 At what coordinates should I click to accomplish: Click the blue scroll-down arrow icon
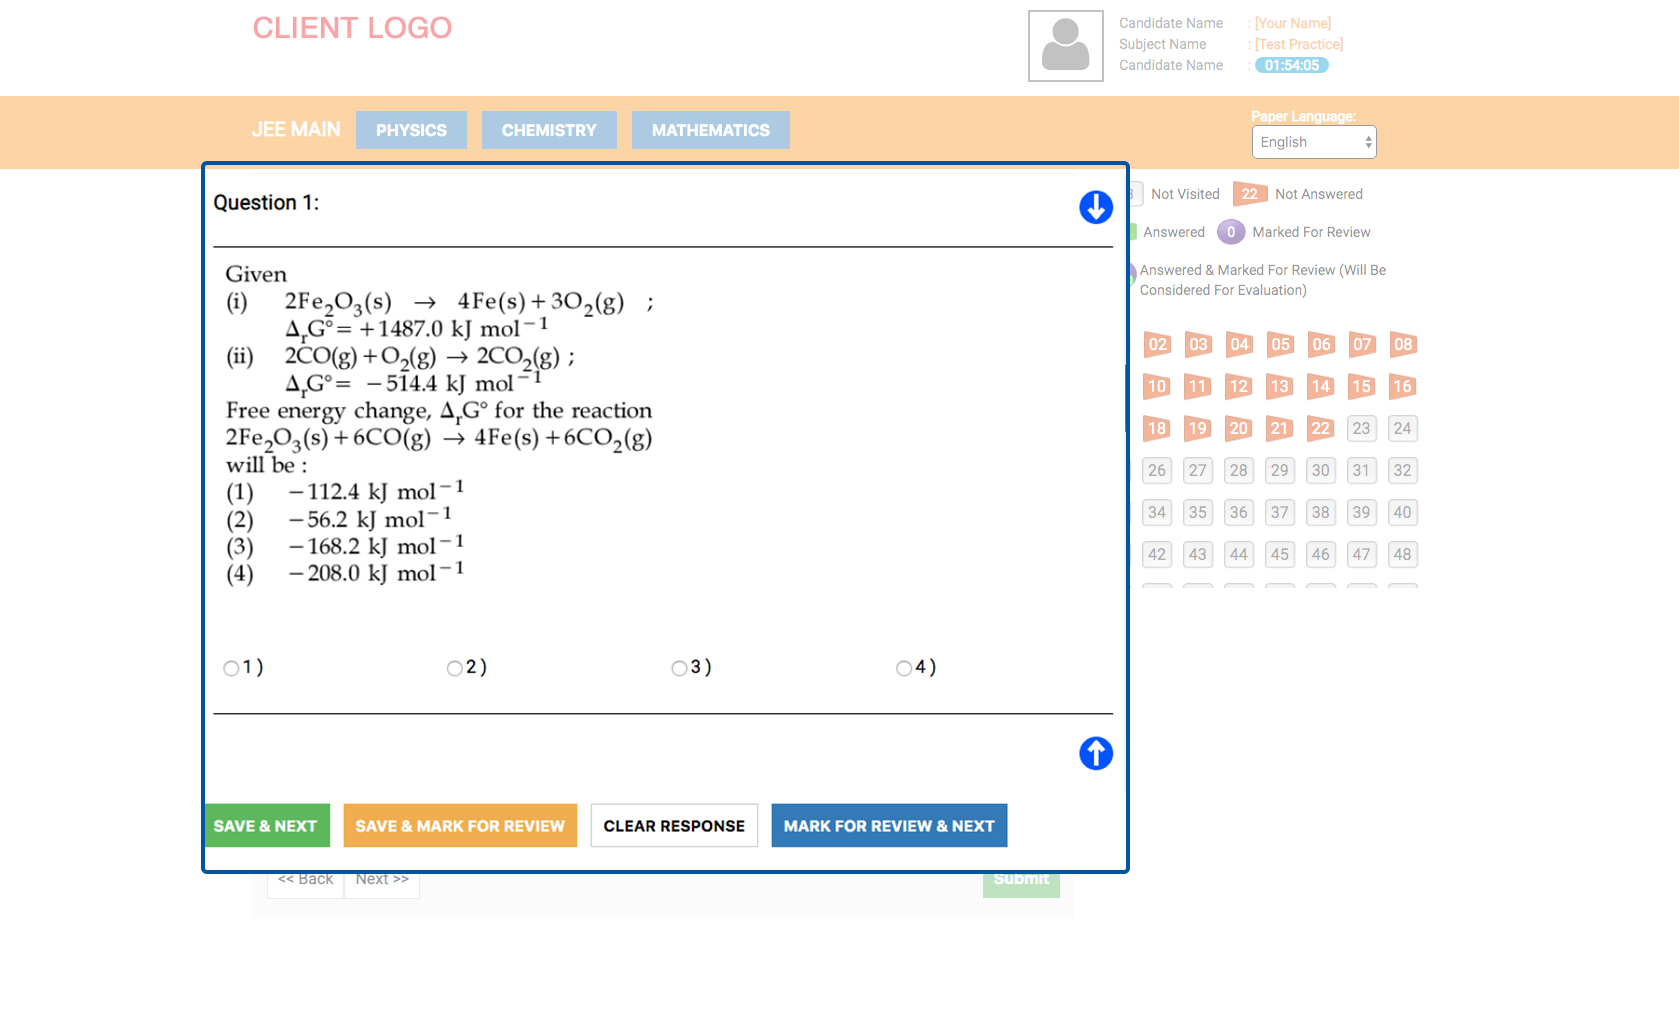1096,207
